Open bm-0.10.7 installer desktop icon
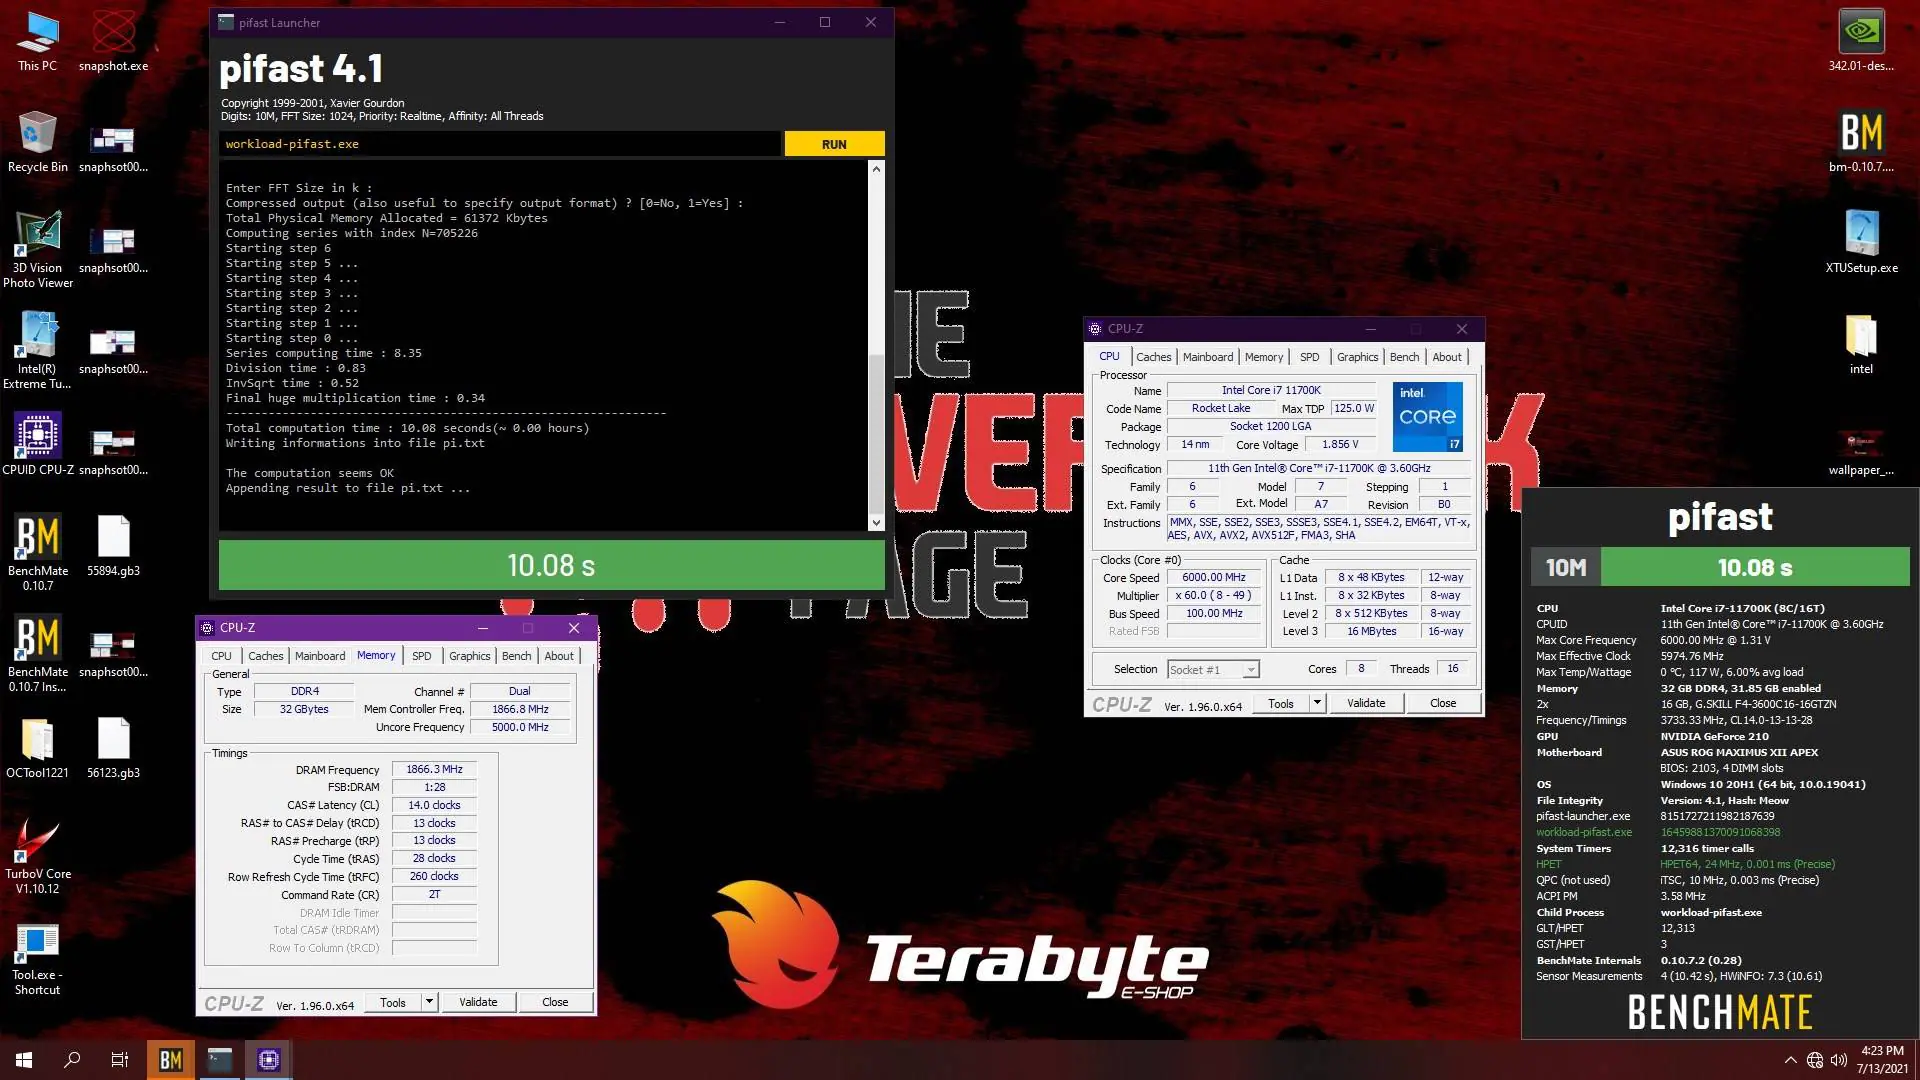The image size is (1920, 1080). tap(1861, 142)
